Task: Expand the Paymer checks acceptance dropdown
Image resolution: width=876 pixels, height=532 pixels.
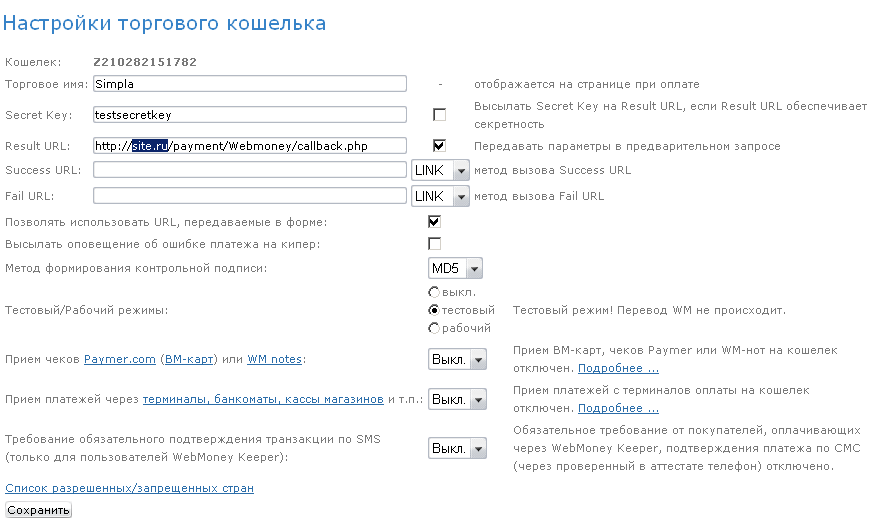Action: tap(457, 360)
